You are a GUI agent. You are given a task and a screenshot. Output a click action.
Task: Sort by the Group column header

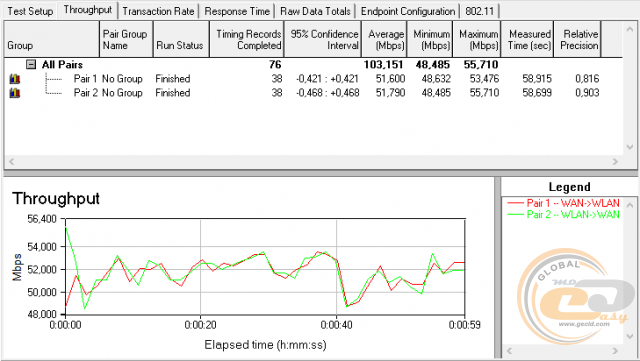52,39
